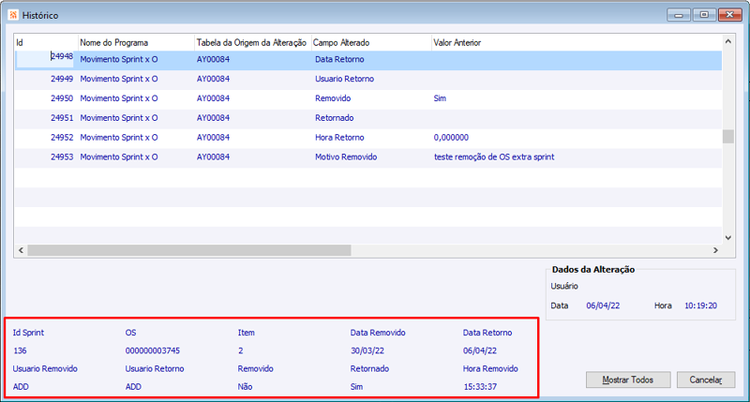Click the Data value in Dados da Alteração

coord(603,306)
